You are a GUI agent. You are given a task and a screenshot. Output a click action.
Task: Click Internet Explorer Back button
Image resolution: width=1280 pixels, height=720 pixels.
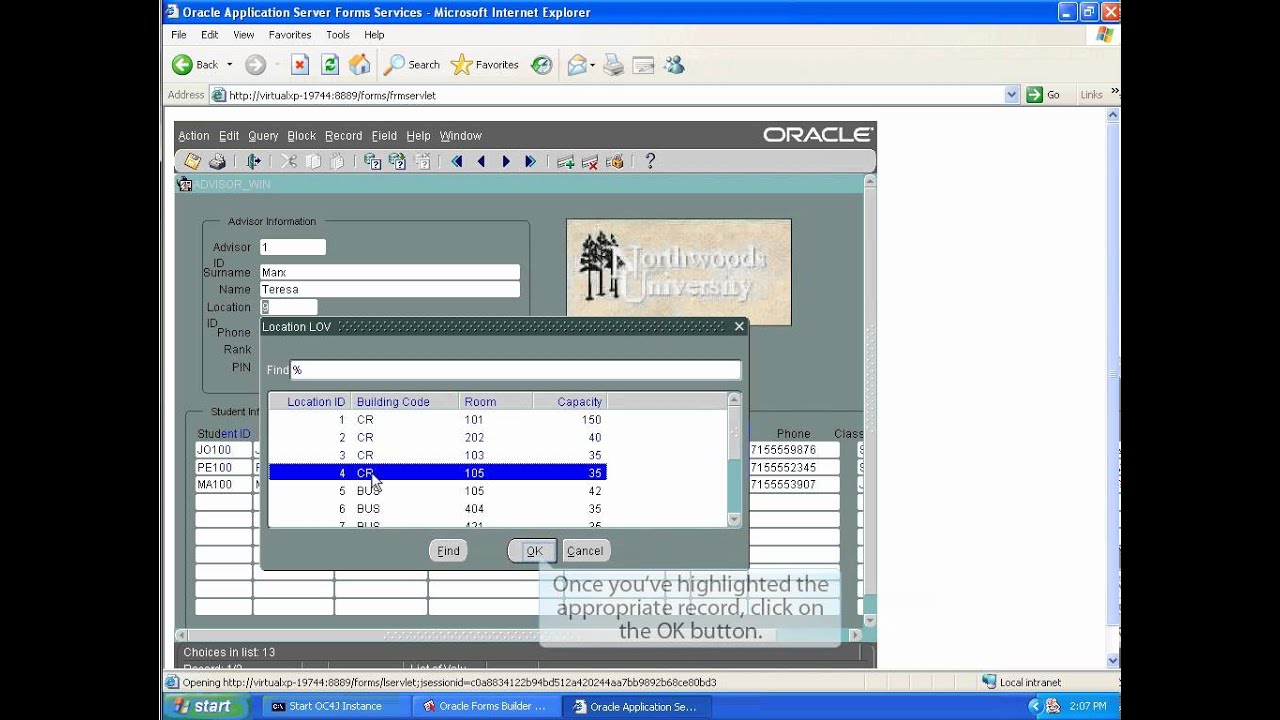click(x=195, y=65)
